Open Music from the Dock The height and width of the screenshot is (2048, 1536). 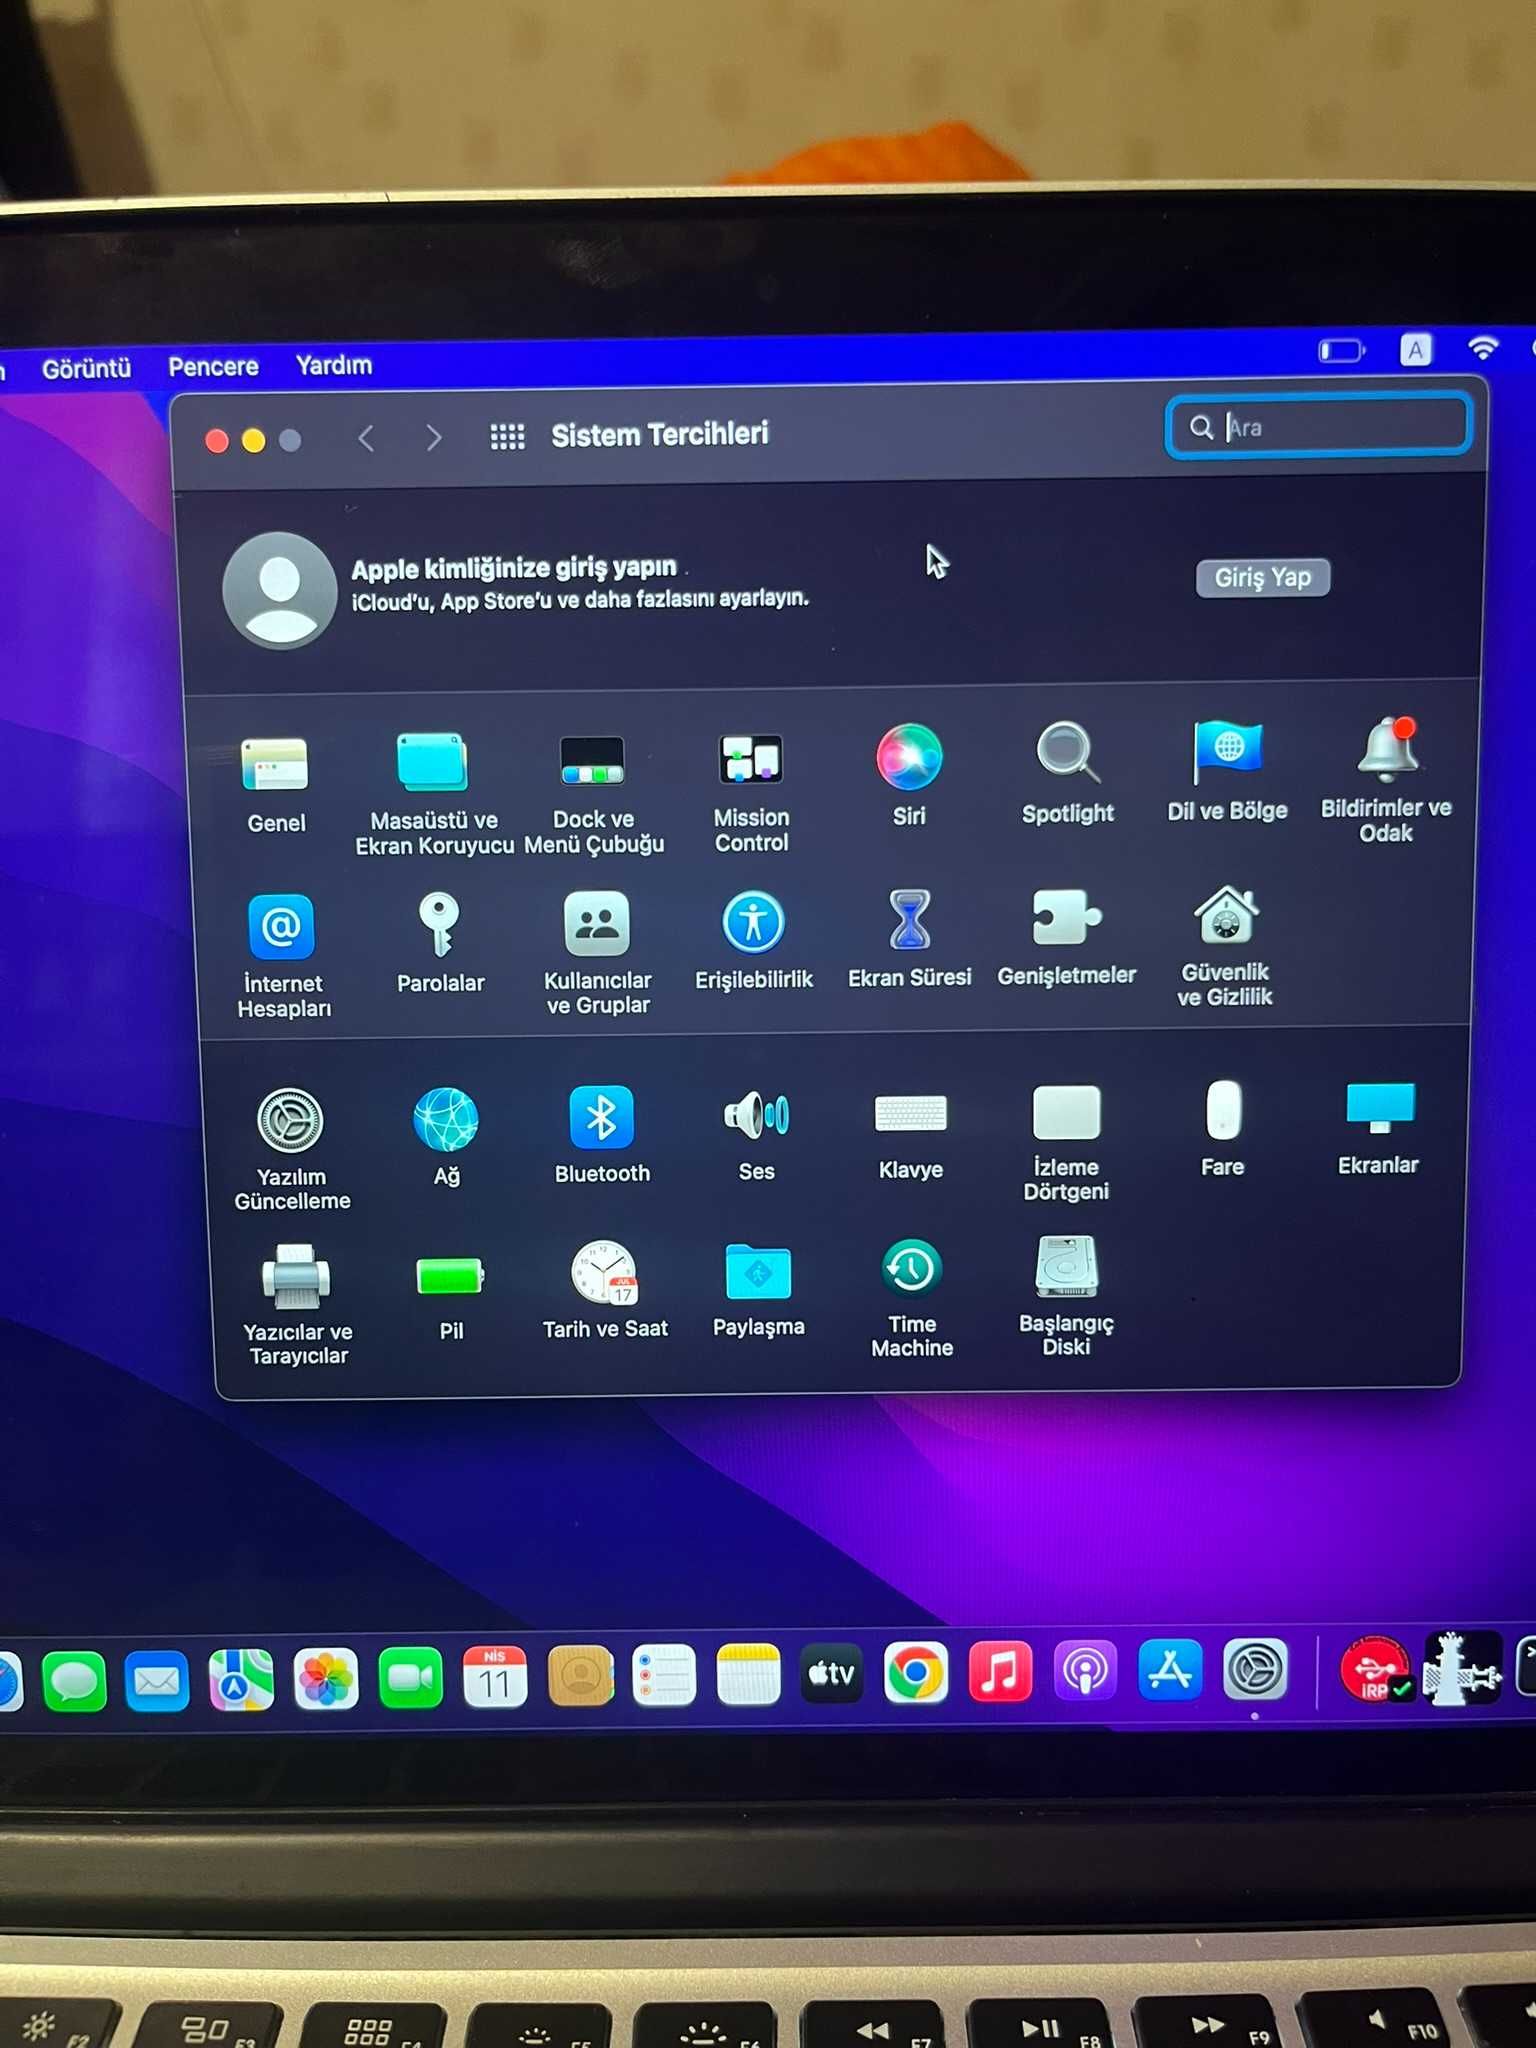[1000, 1670]
